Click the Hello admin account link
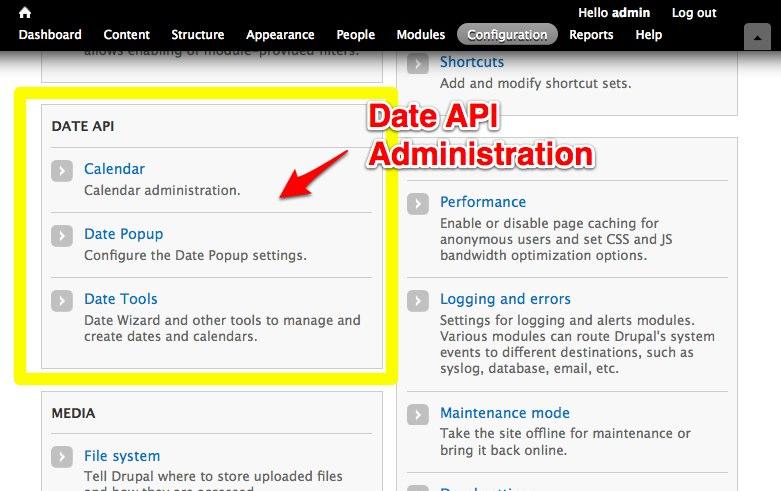The image size is (781, 491). pyautogui.click(x=614, y=13)
